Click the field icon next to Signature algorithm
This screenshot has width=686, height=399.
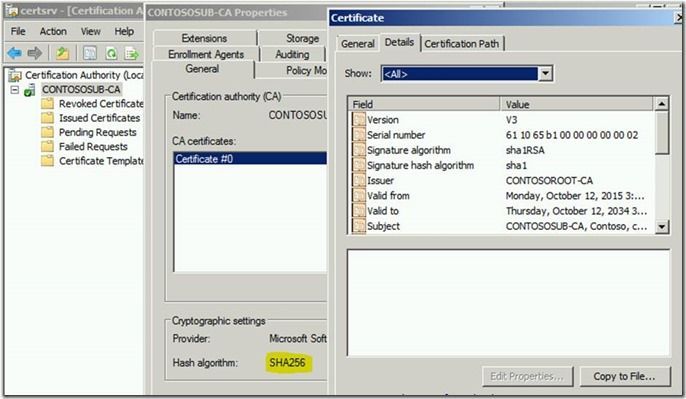359,150
